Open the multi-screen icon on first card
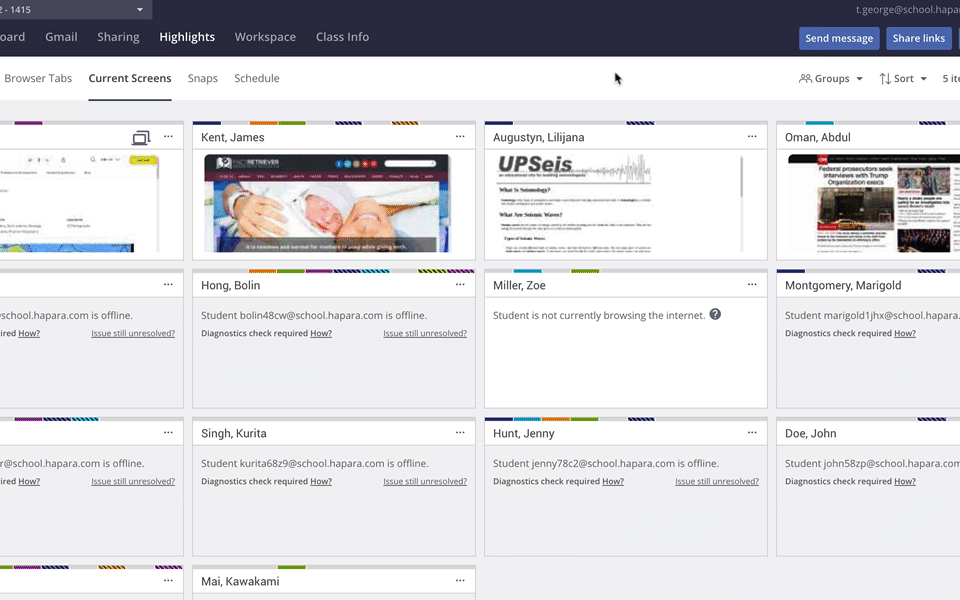 coord(141,138)
